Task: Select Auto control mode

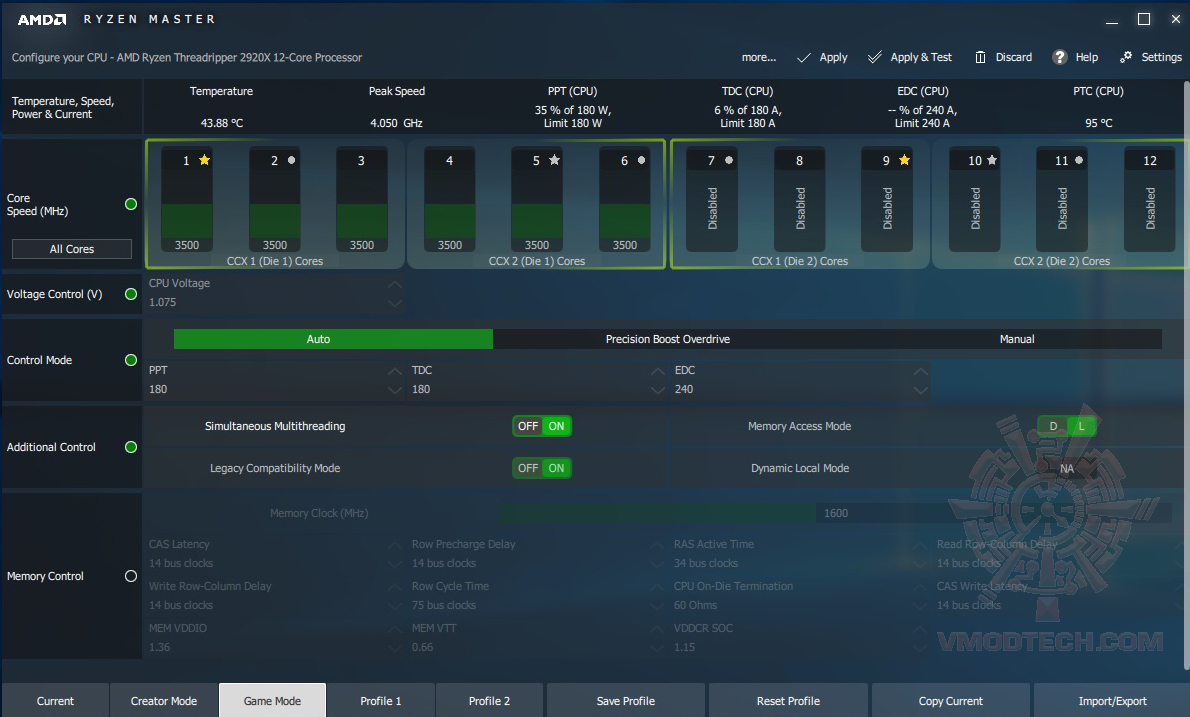Action: pyautogui.click(x=333, y=339)
